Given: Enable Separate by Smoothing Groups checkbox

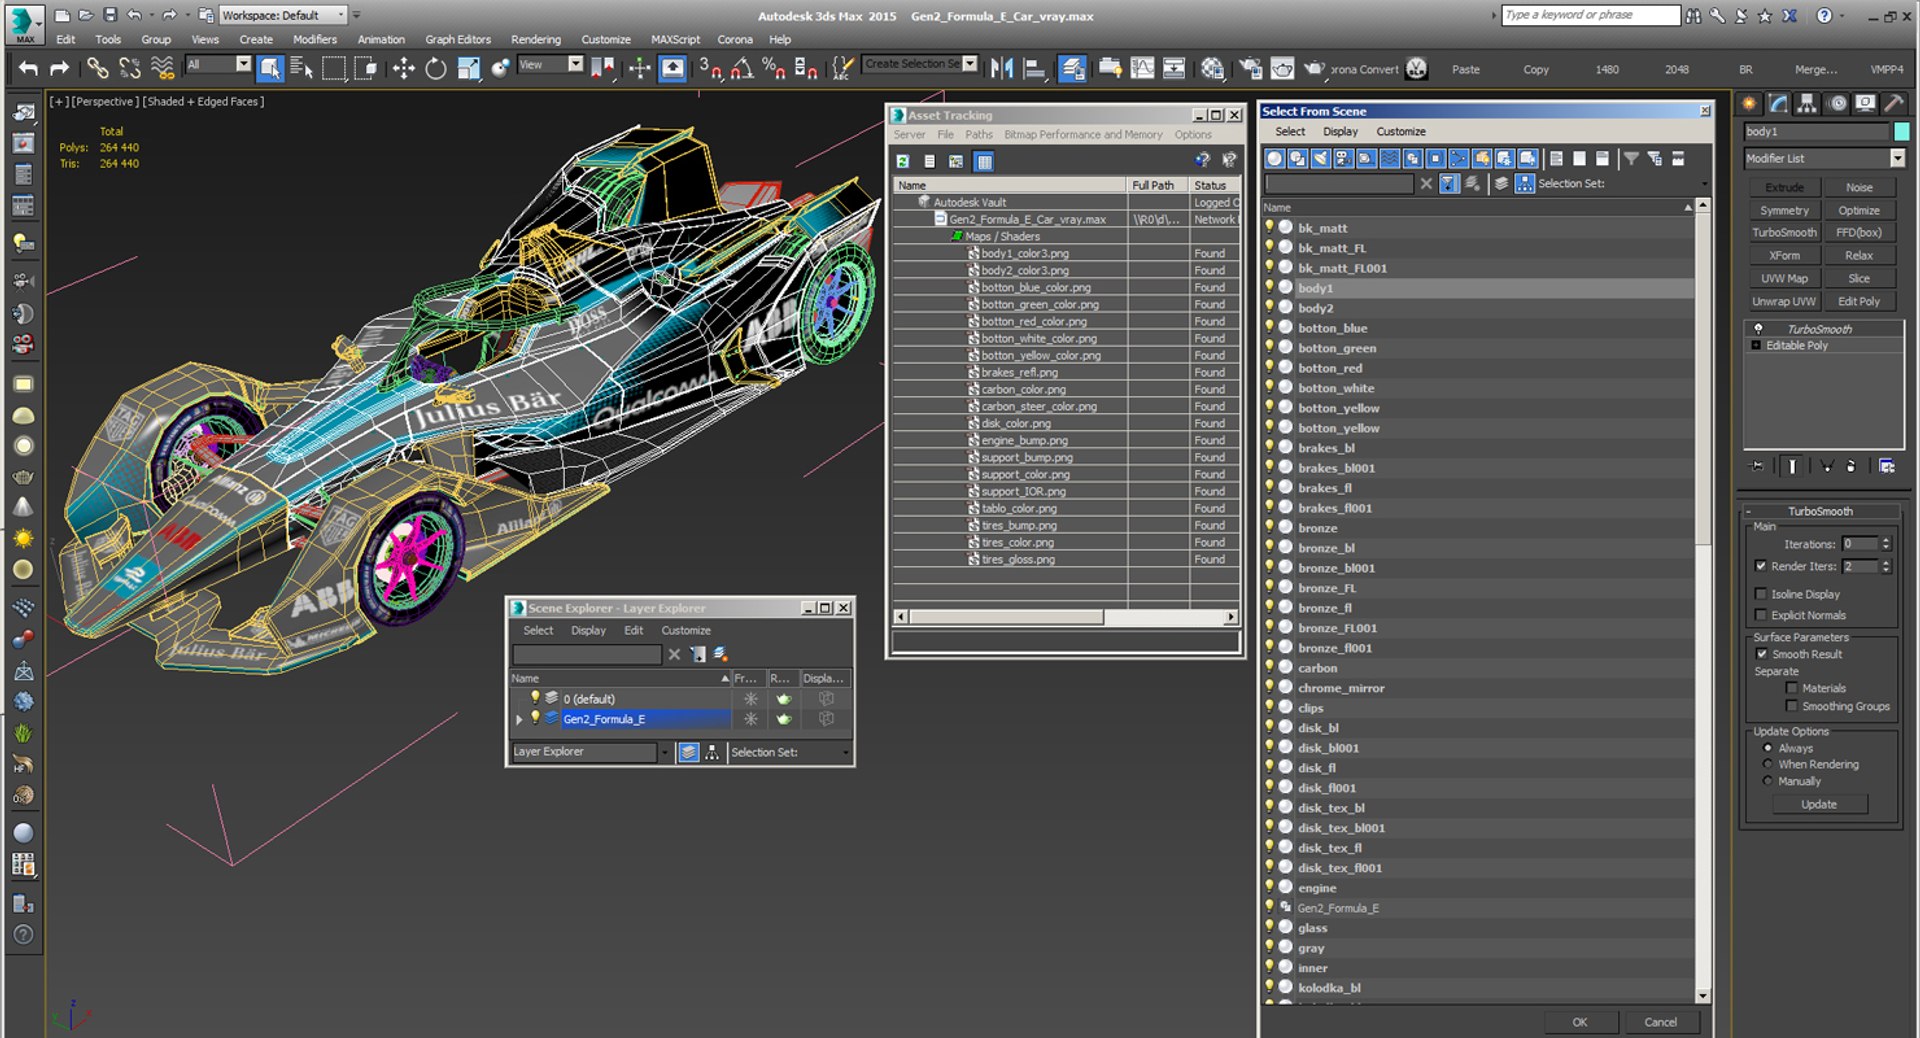Looking at the screenshot, I should tap(1792, 706).
